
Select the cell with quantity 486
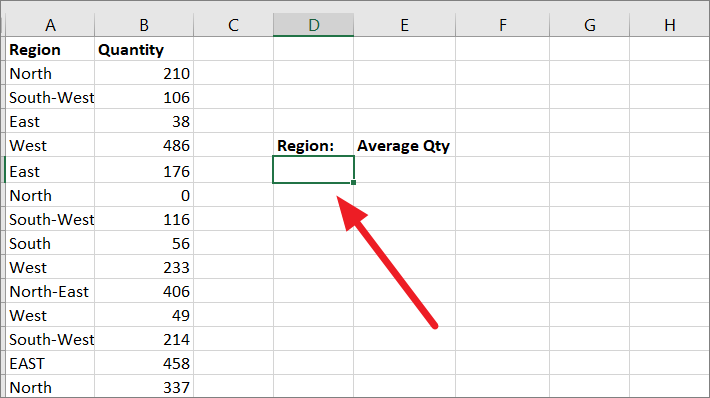point(144,145)
